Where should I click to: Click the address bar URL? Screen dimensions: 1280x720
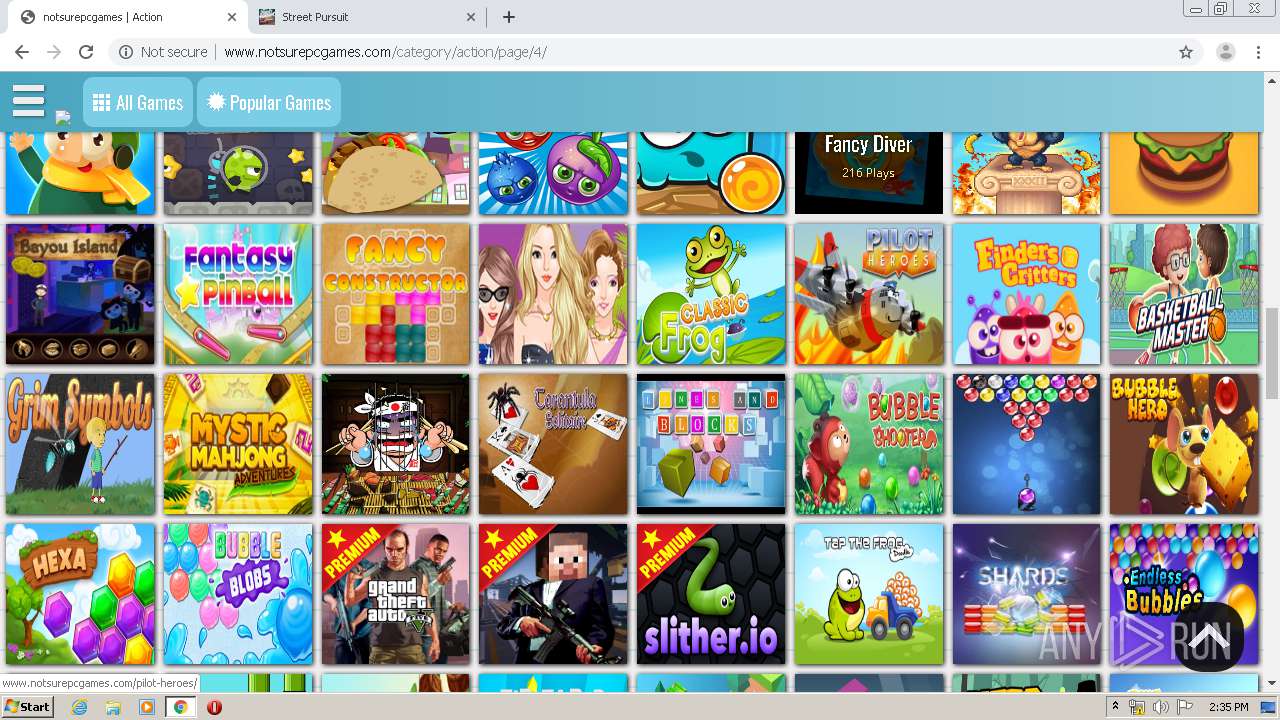(x=385, y=52)
